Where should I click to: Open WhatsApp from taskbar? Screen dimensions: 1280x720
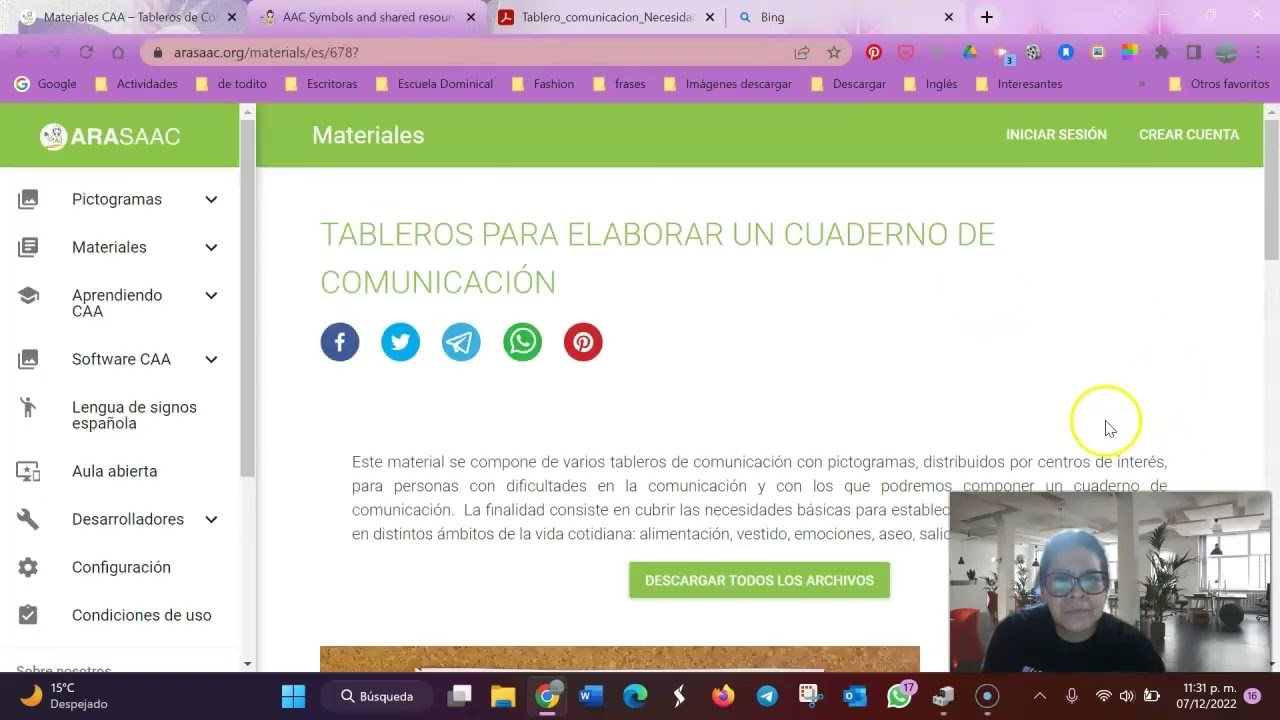[x=900, y=696]
